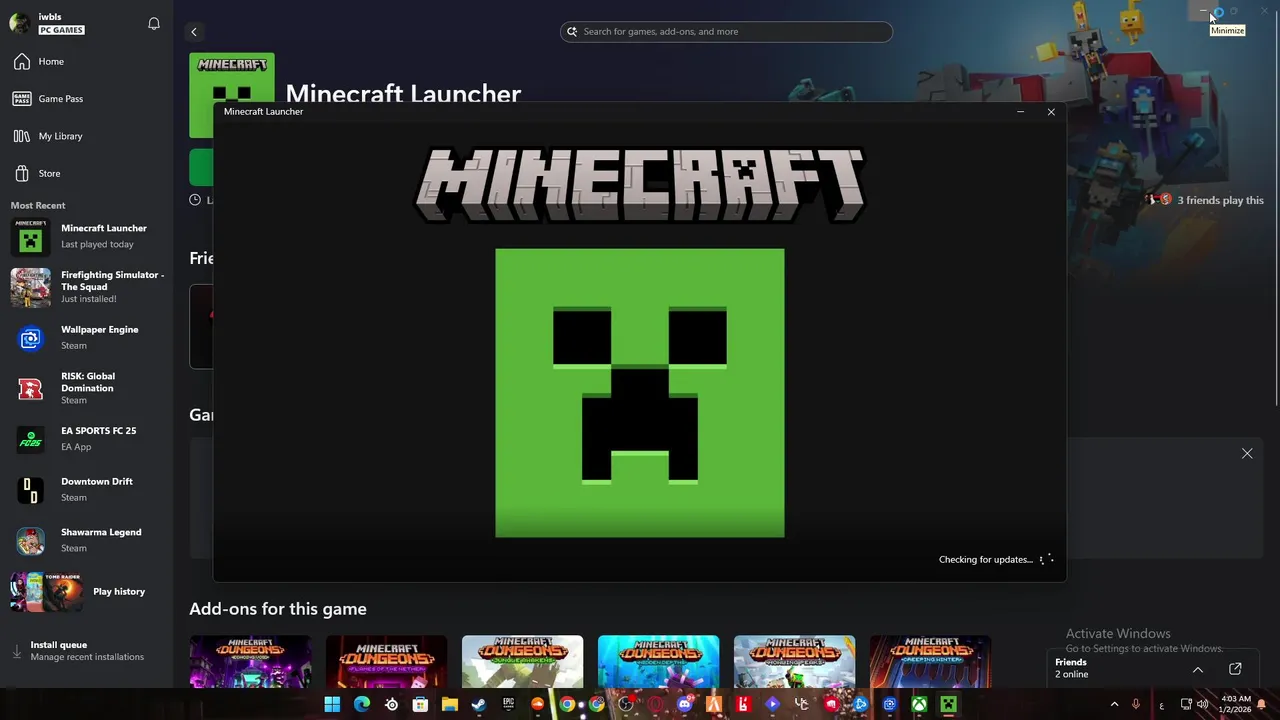Open Creeping Winter add-on thumbnail

pyautogui.click(x=930, y=661)
